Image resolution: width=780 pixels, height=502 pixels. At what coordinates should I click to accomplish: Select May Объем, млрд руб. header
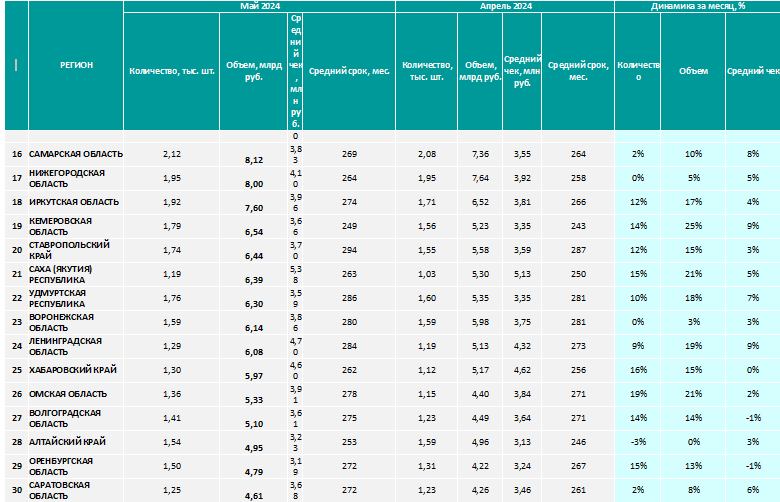pos(254,71)
